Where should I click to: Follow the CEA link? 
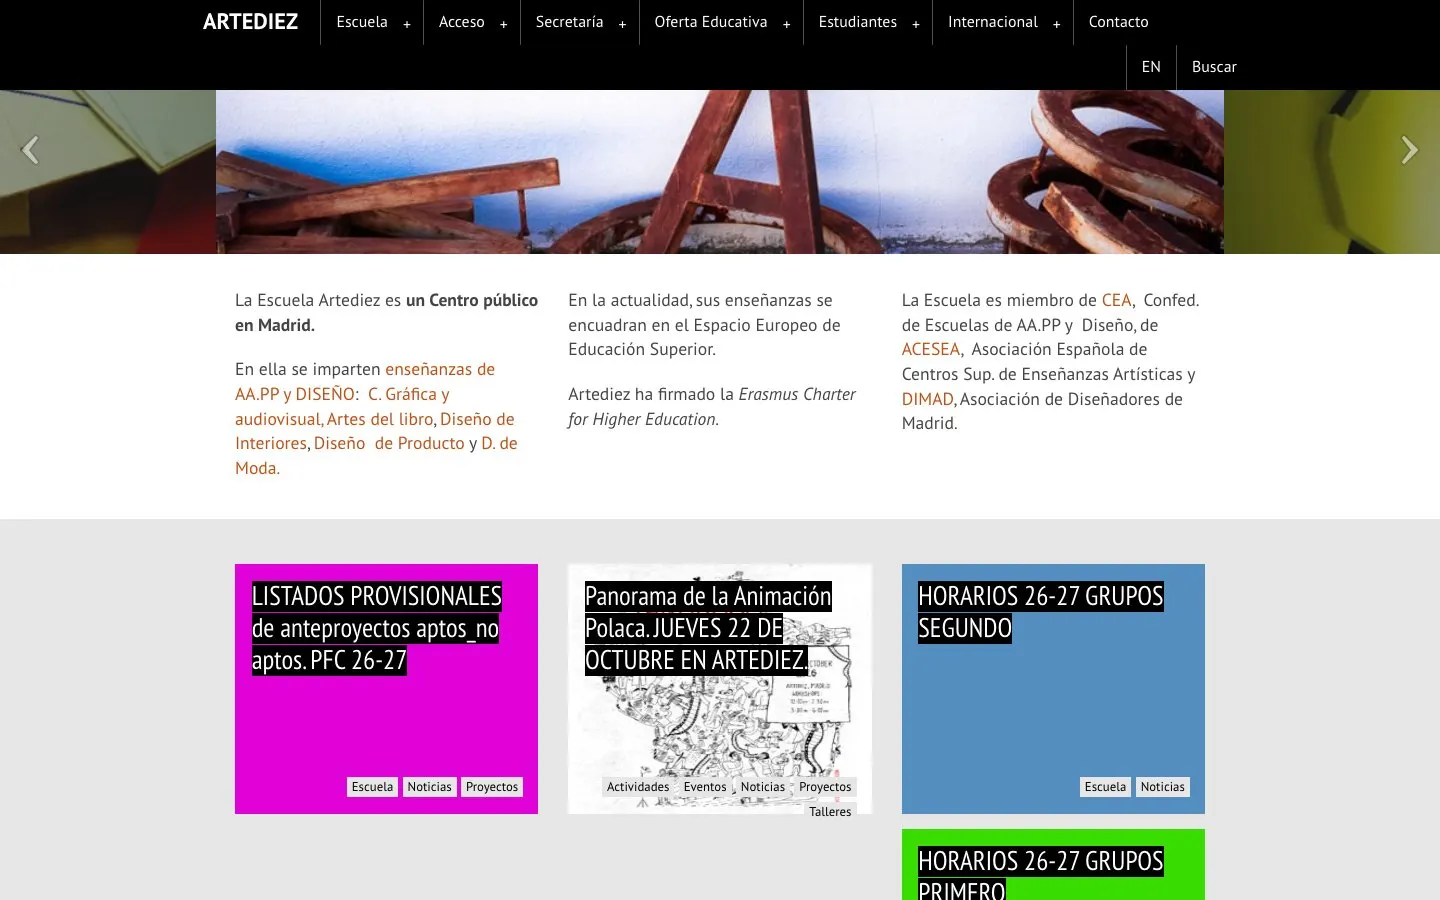[1116, 300]
